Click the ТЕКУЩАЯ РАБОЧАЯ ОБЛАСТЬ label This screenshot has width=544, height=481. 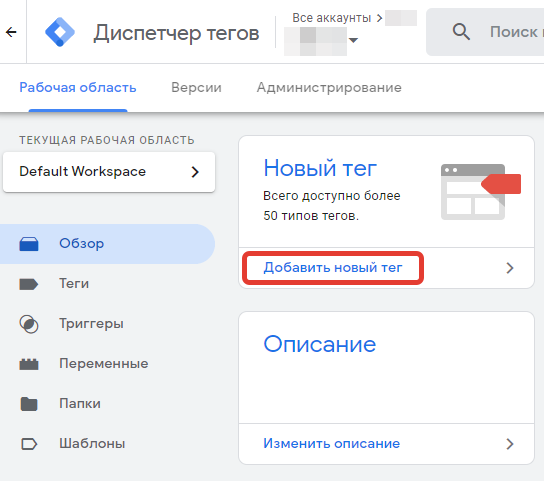pos(107,140)
